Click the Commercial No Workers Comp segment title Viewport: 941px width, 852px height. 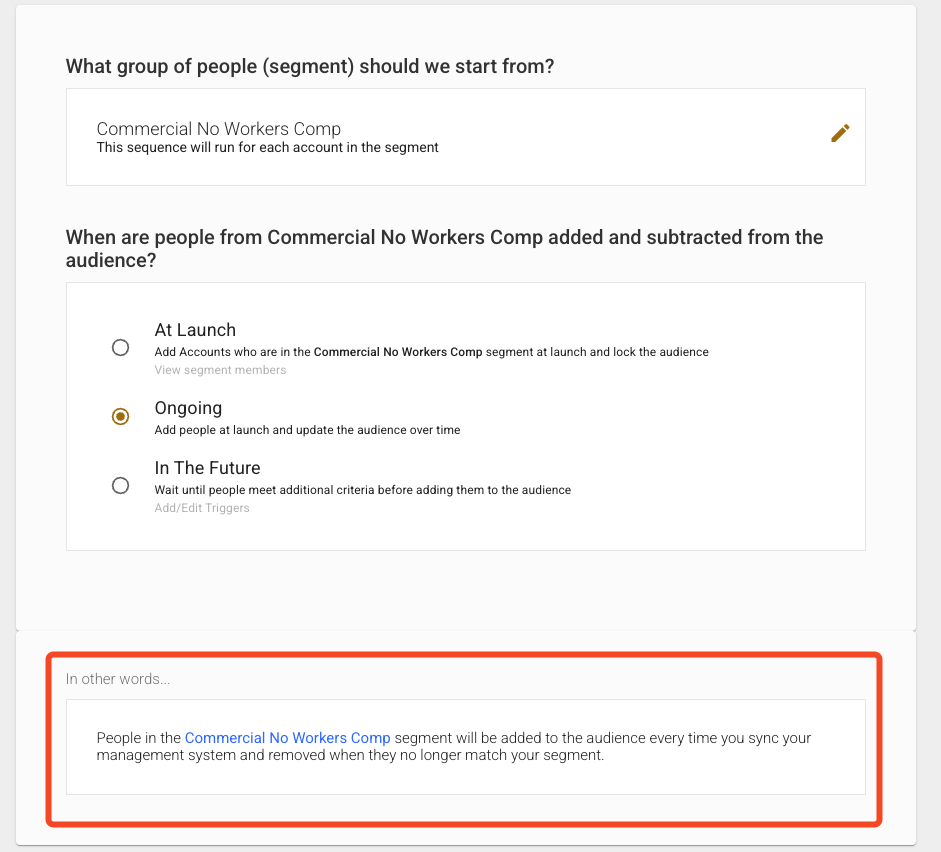[218, 129]
